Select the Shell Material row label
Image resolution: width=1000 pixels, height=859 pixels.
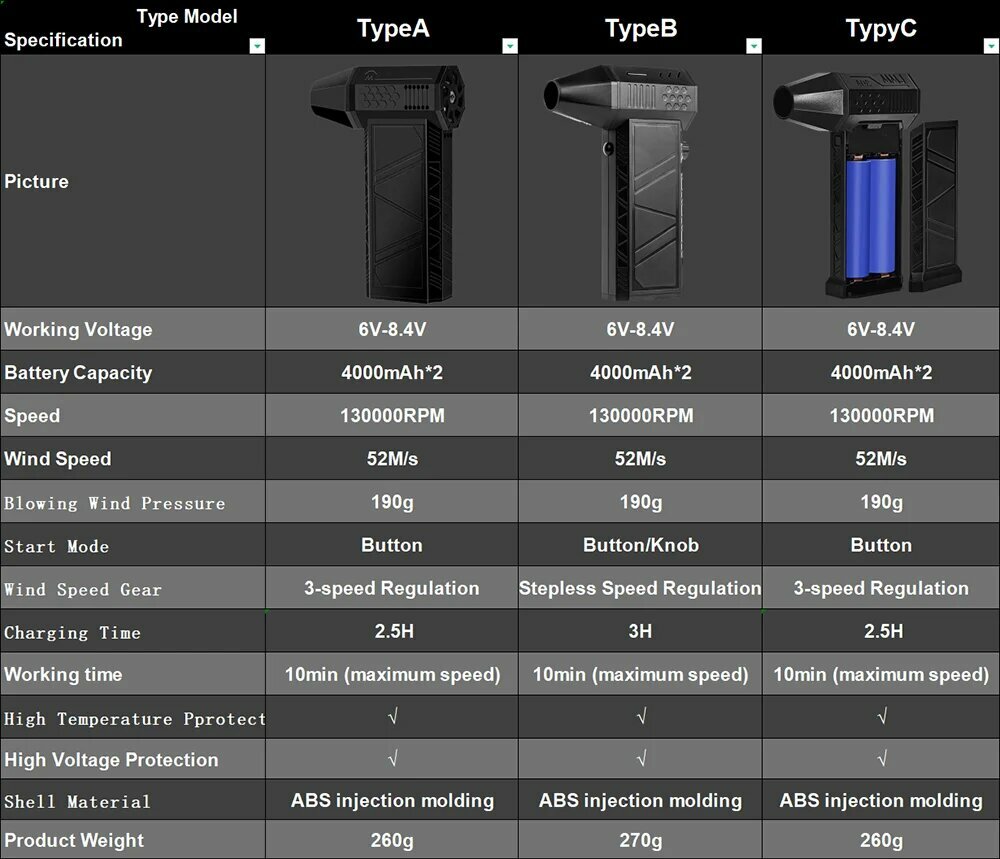(x=77, y=802)
